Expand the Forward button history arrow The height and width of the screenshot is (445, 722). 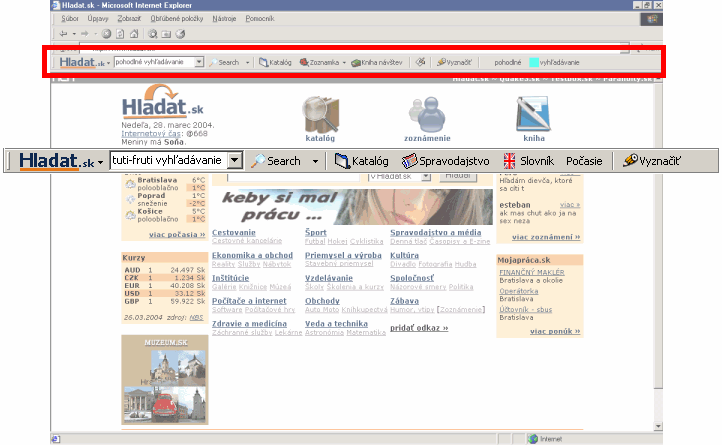(x=95, y=34)
